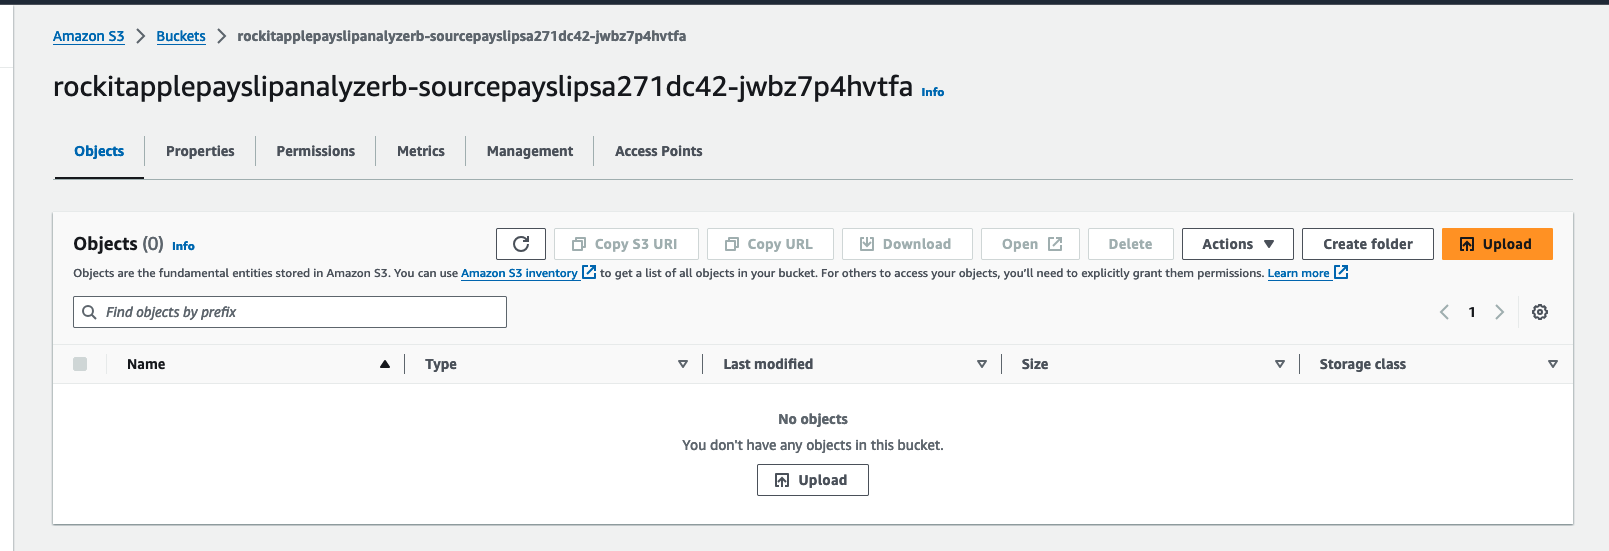The height and width of the screenshot is (551, 1609).
Task: Go to the next page arrow
Action: (1499, 312)
